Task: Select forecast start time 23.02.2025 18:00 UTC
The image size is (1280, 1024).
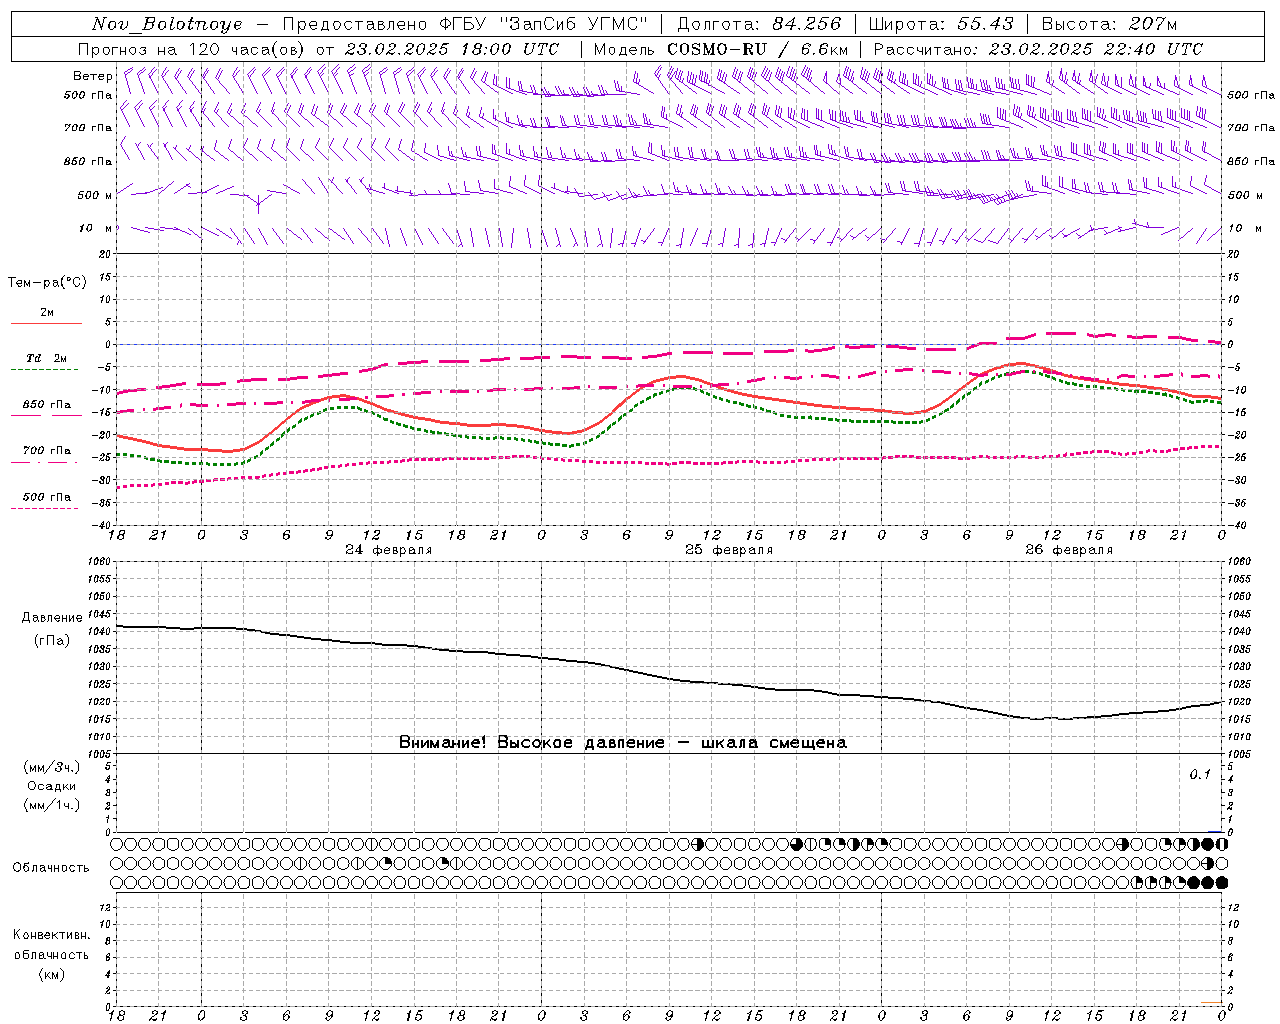Action: click(451, 49)
